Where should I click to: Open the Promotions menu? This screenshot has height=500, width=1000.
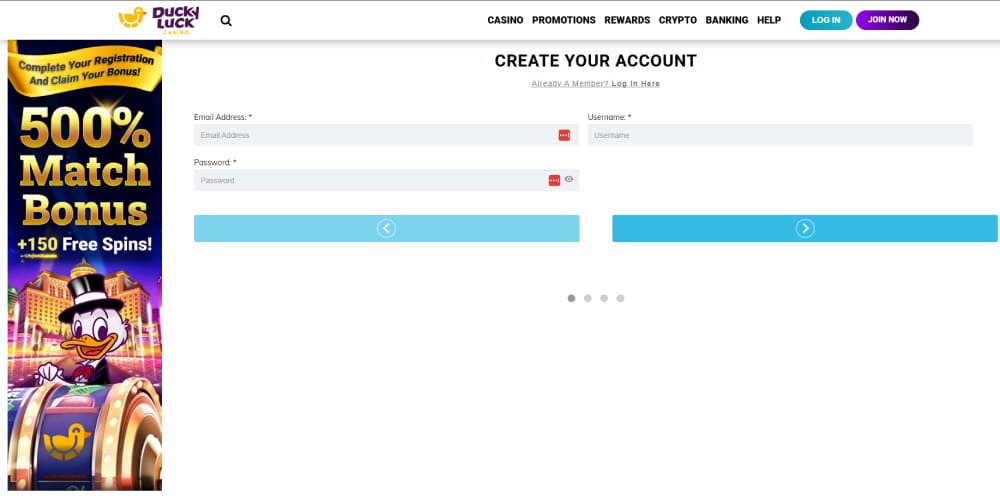tap(564, 20)
